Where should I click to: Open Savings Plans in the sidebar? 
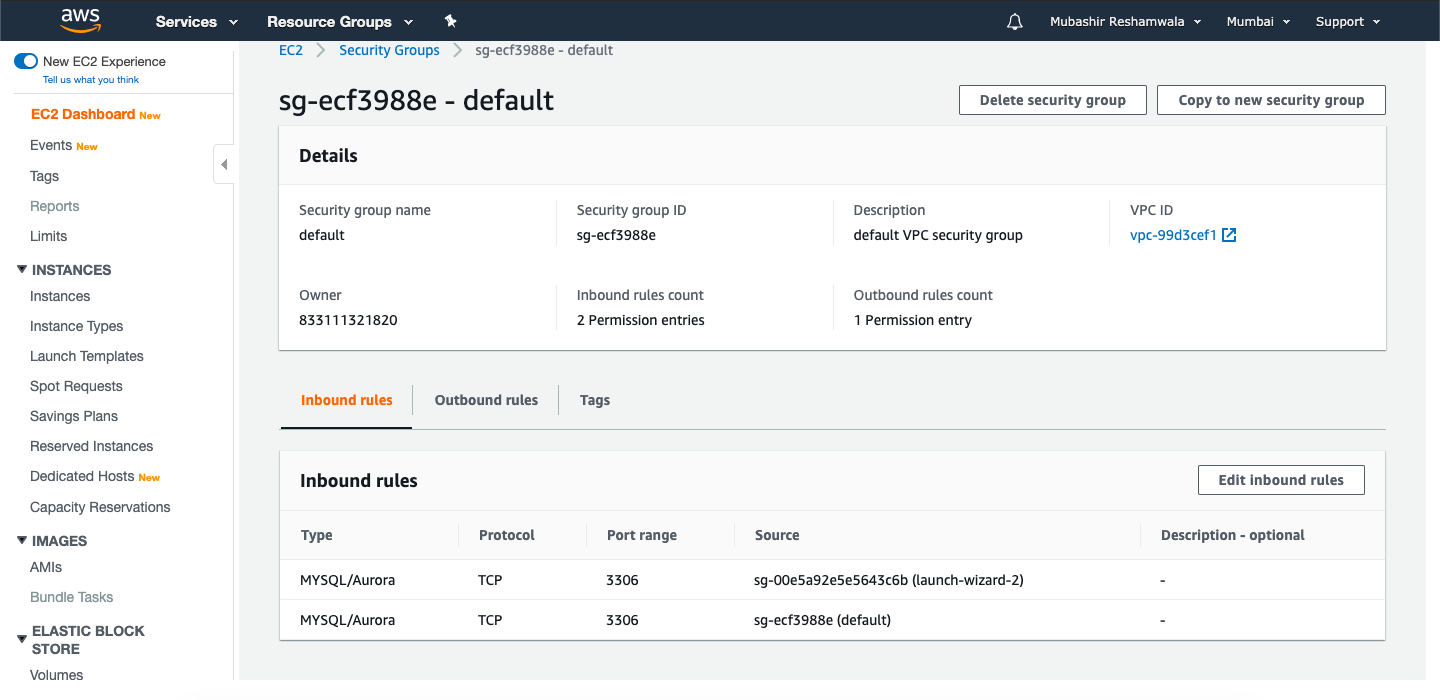[74, 416]
